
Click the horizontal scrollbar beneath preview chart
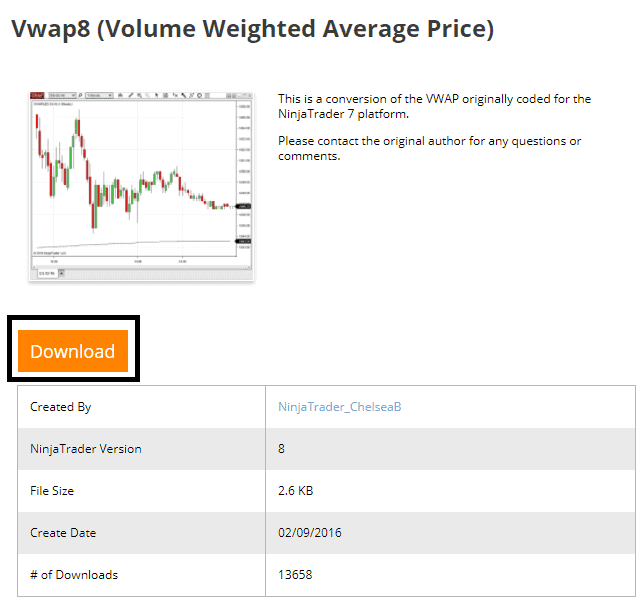point(141,267)
